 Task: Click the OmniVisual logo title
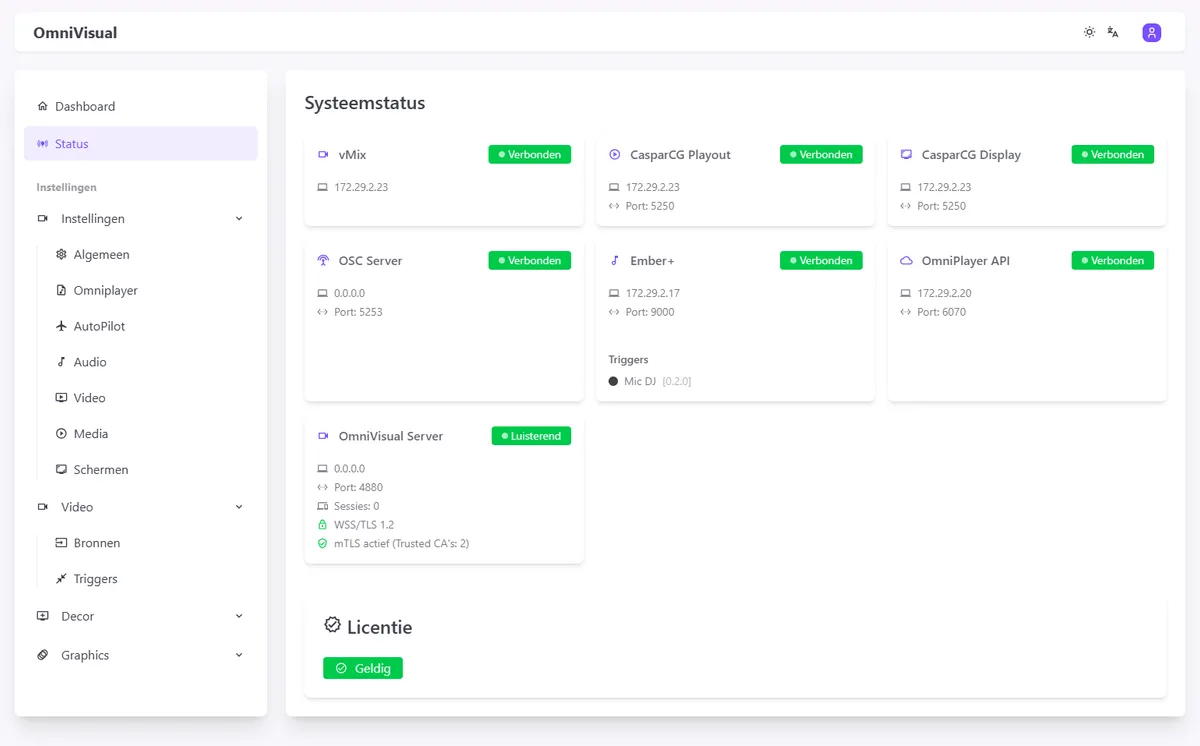click(75, 33)
